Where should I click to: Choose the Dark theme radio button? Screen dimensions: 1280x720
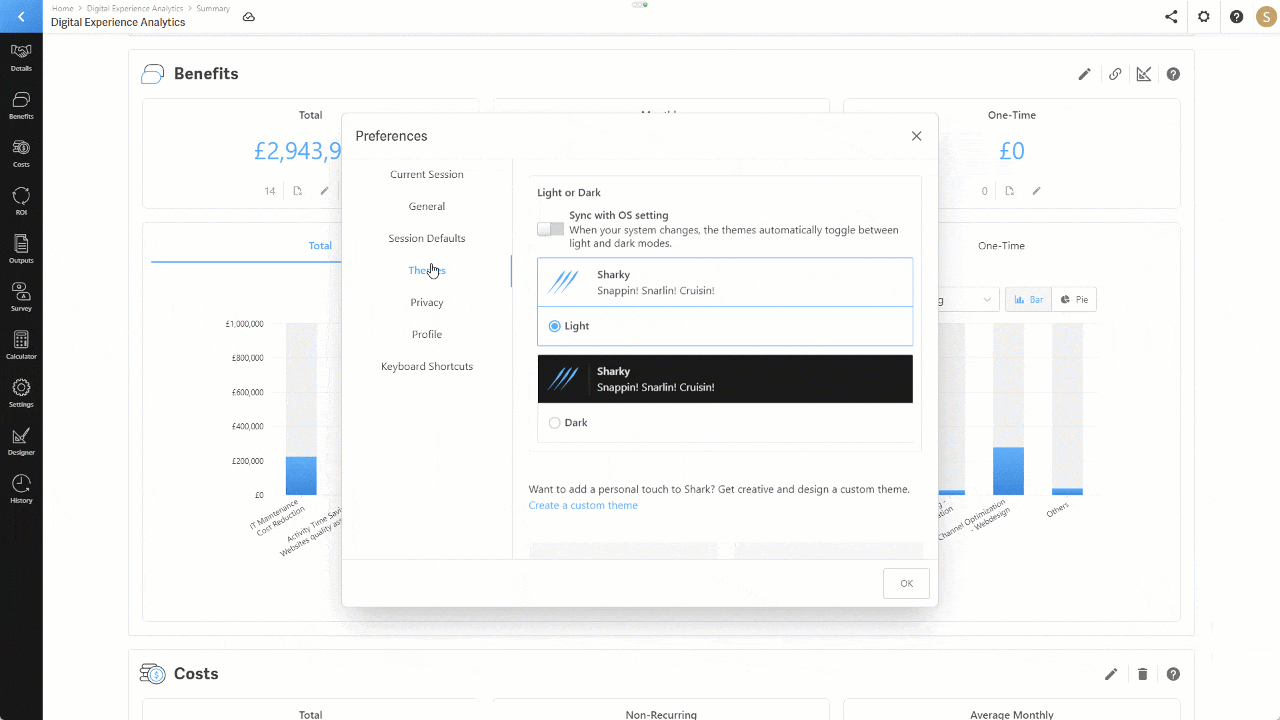point(554,422)
